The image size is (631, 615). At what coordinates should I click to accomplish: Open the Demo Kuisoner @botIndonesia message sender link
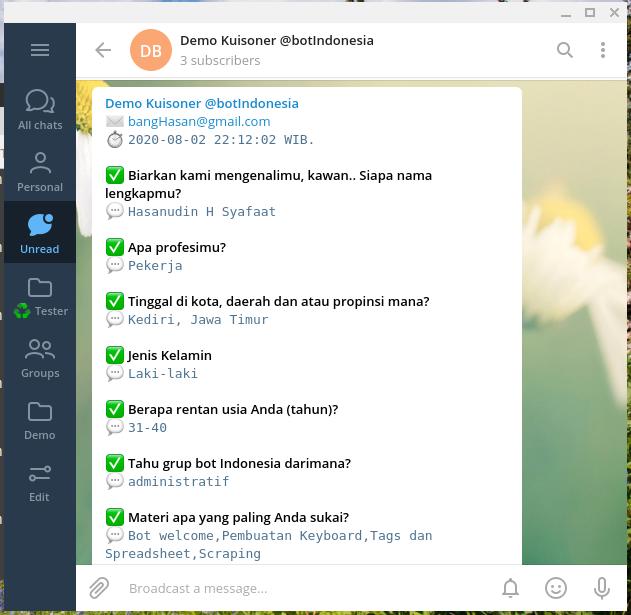[x=202, y=103]
